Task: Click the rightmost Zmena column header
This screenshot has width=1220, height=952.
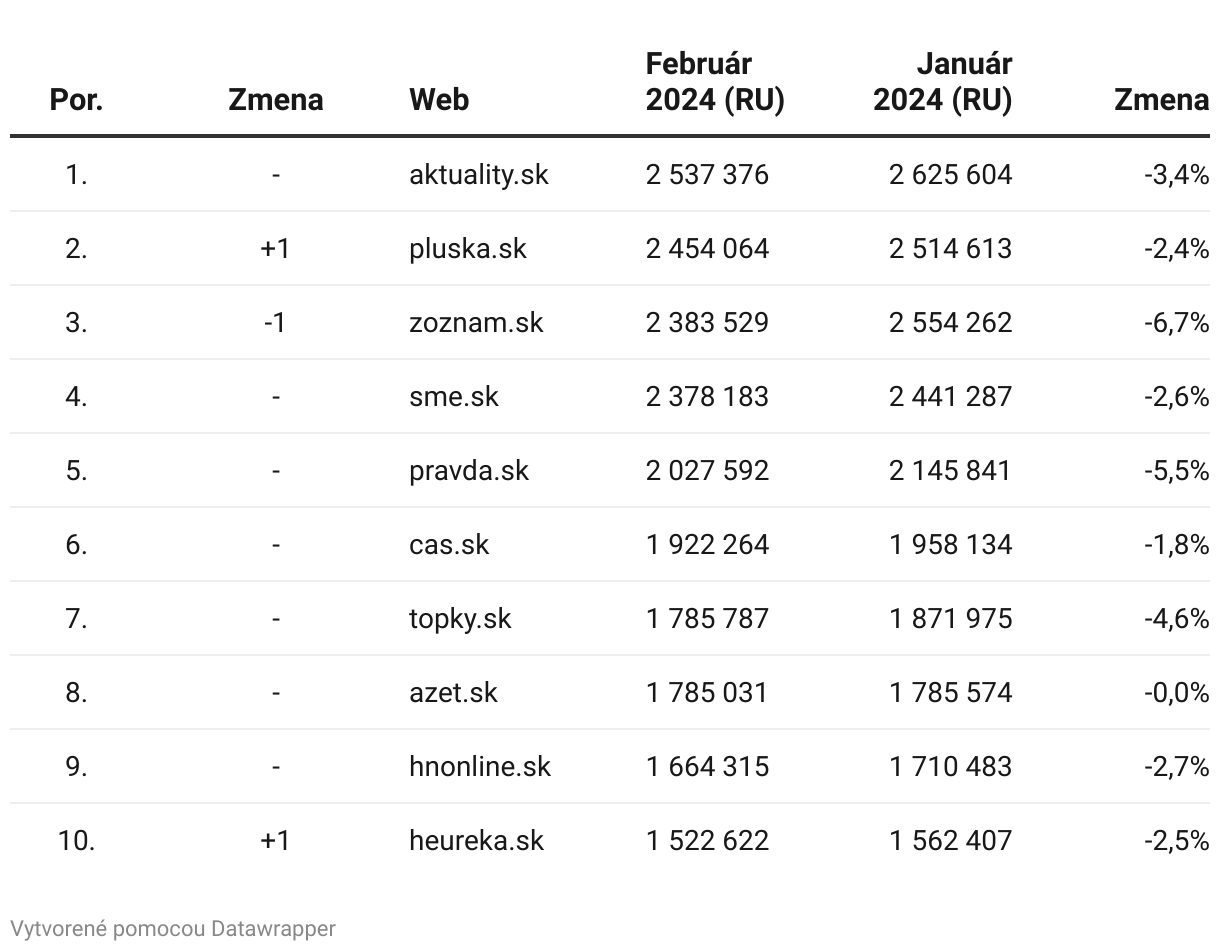Action: tap(1162, 100)
